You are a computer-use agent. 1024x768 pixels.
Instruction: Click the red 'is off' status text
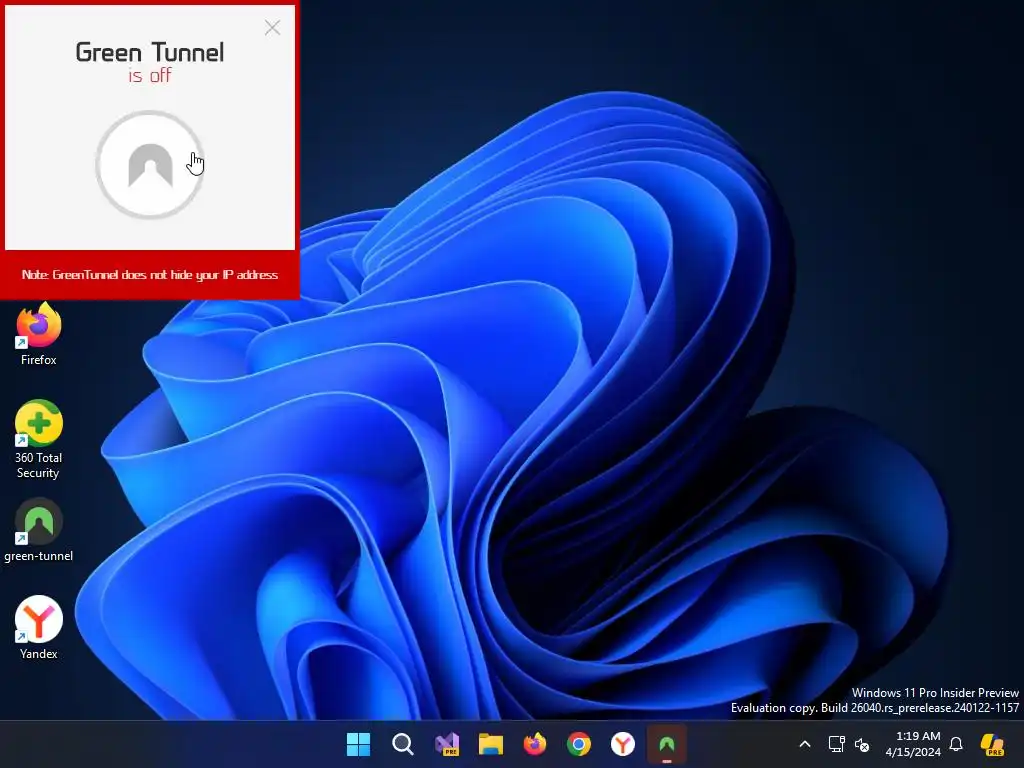pyautogui.click(x=150, y=76)
